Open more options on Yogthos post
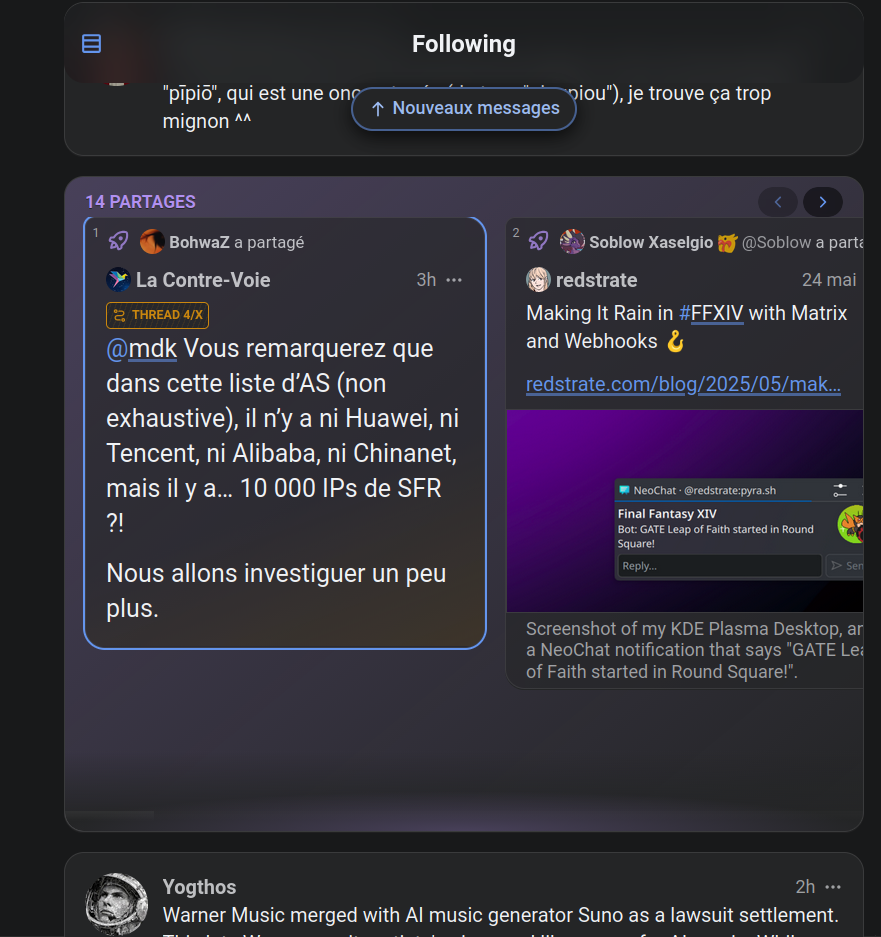881x937 pixels. pyautogui.click(x=833, y=887)
